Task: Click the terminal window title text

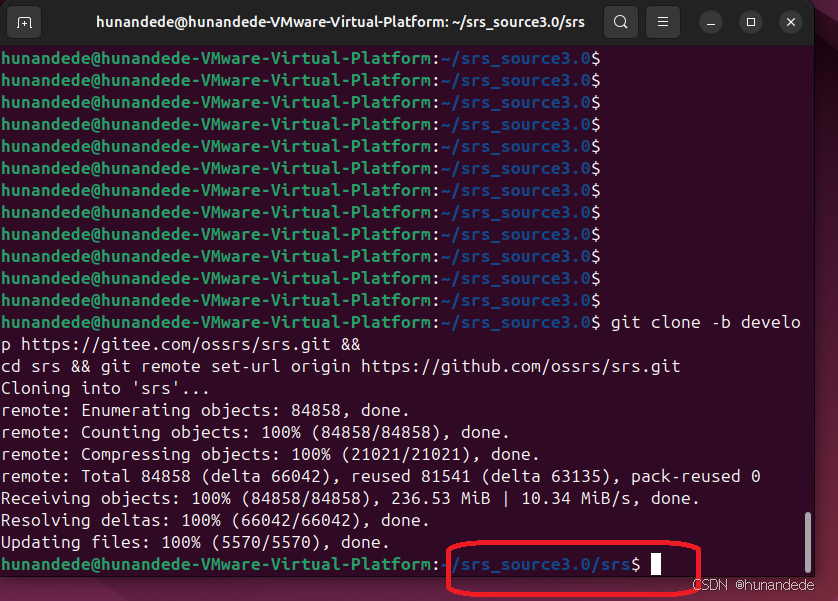Action: [x=340, y=22]
